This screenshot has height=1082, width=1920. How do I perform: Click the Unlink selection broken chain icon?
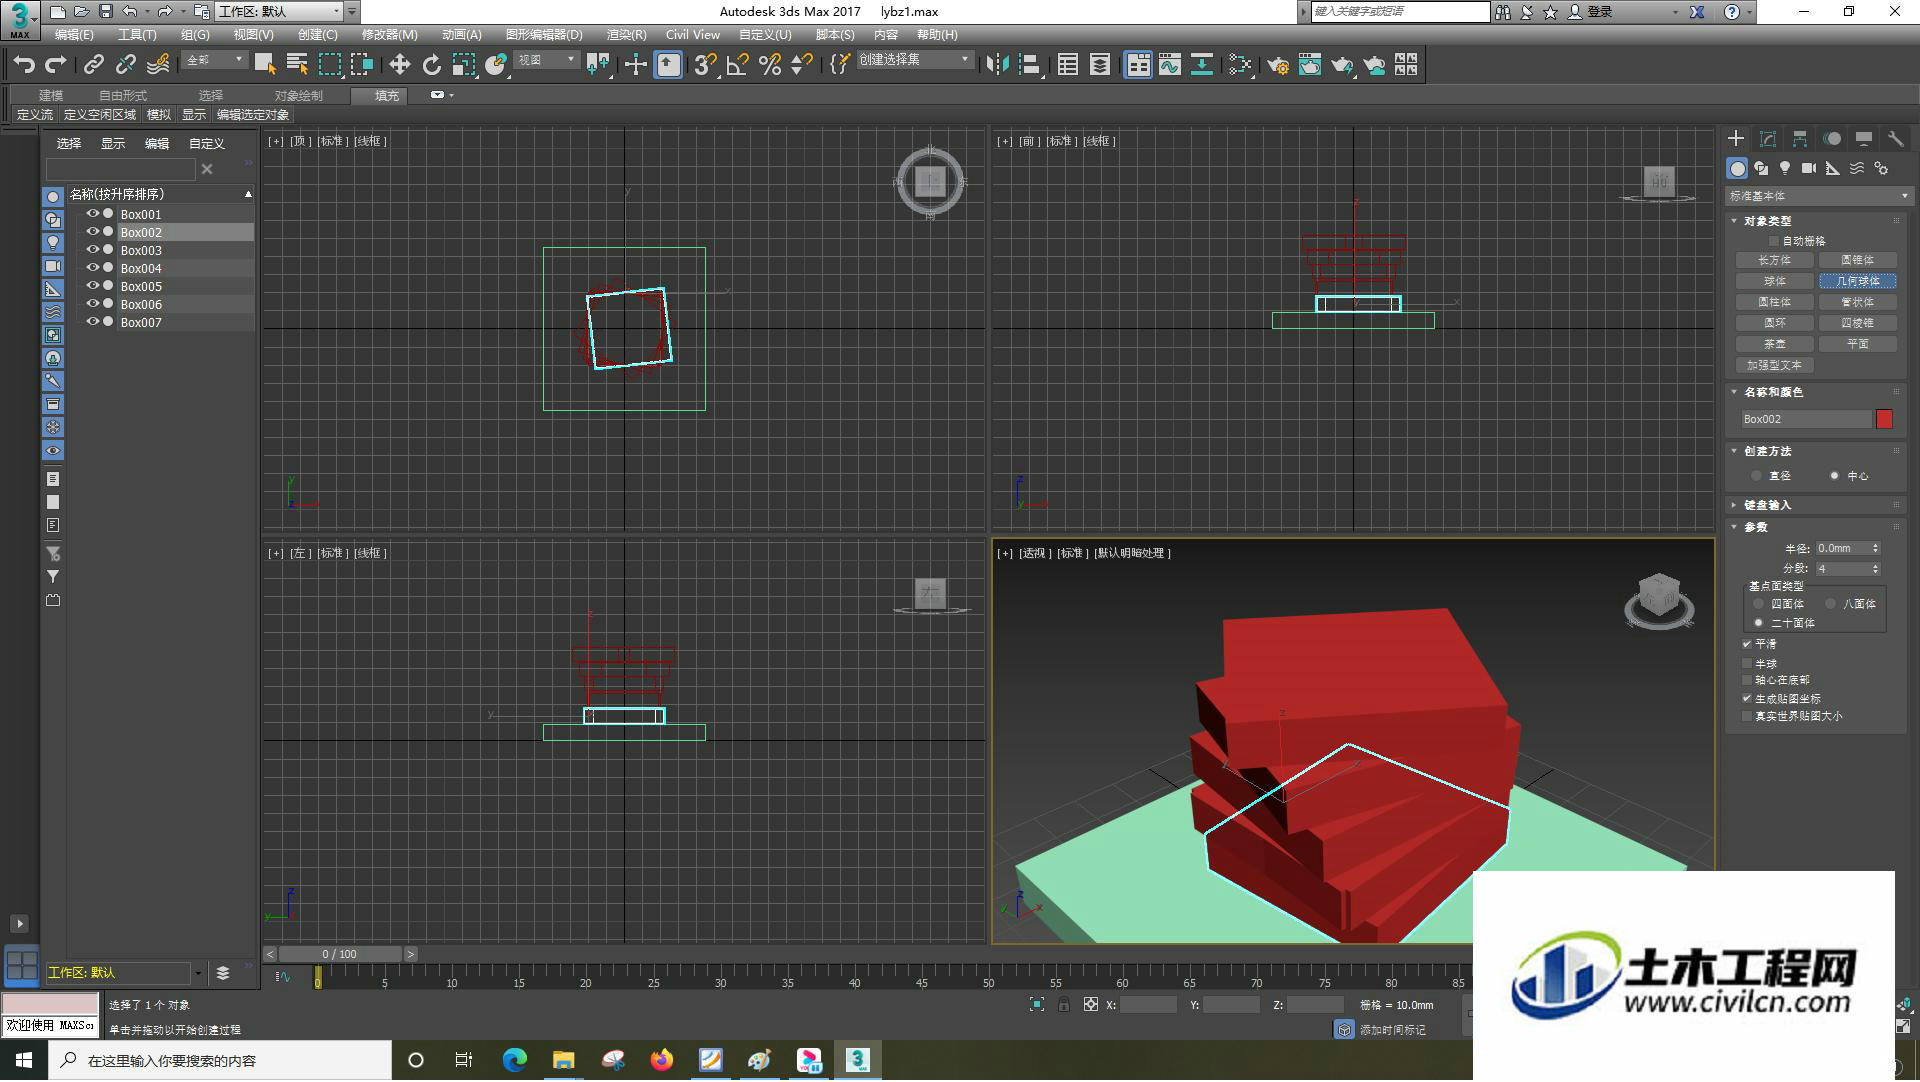(126, 65)
